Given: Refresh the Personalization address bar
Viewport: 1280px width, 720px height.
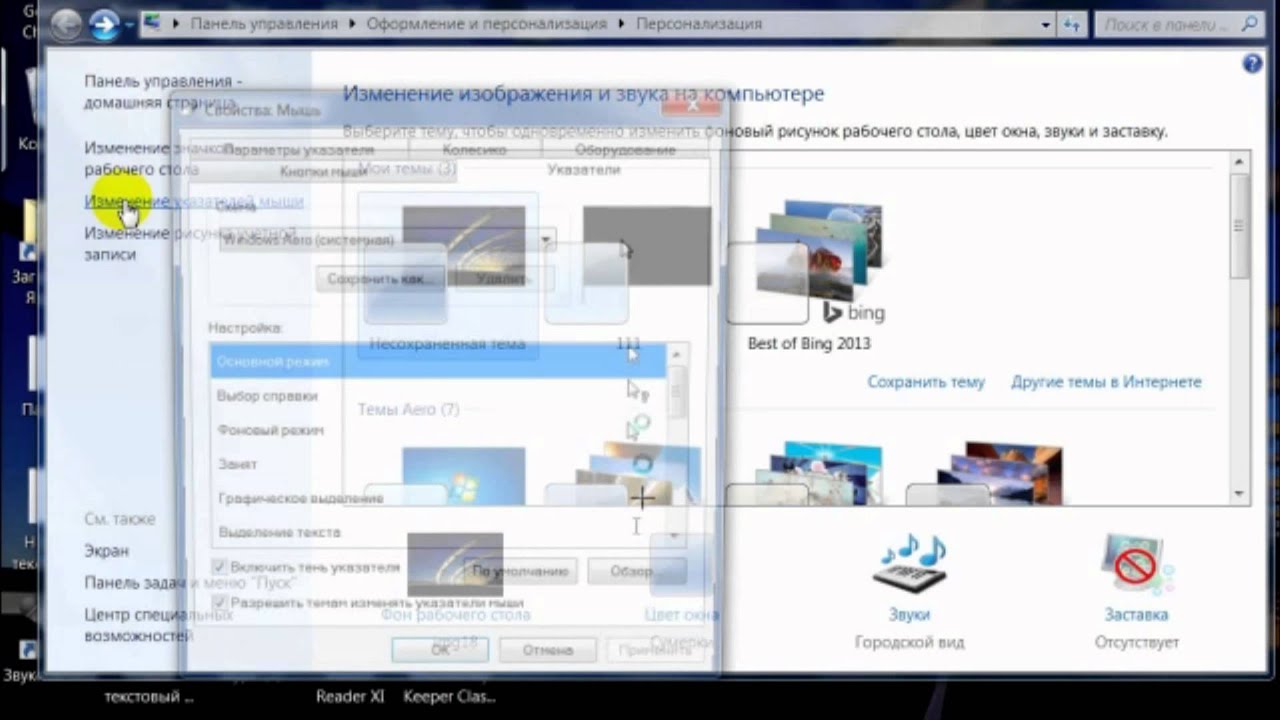Looking at the screenshot, I should point(1073,24).
